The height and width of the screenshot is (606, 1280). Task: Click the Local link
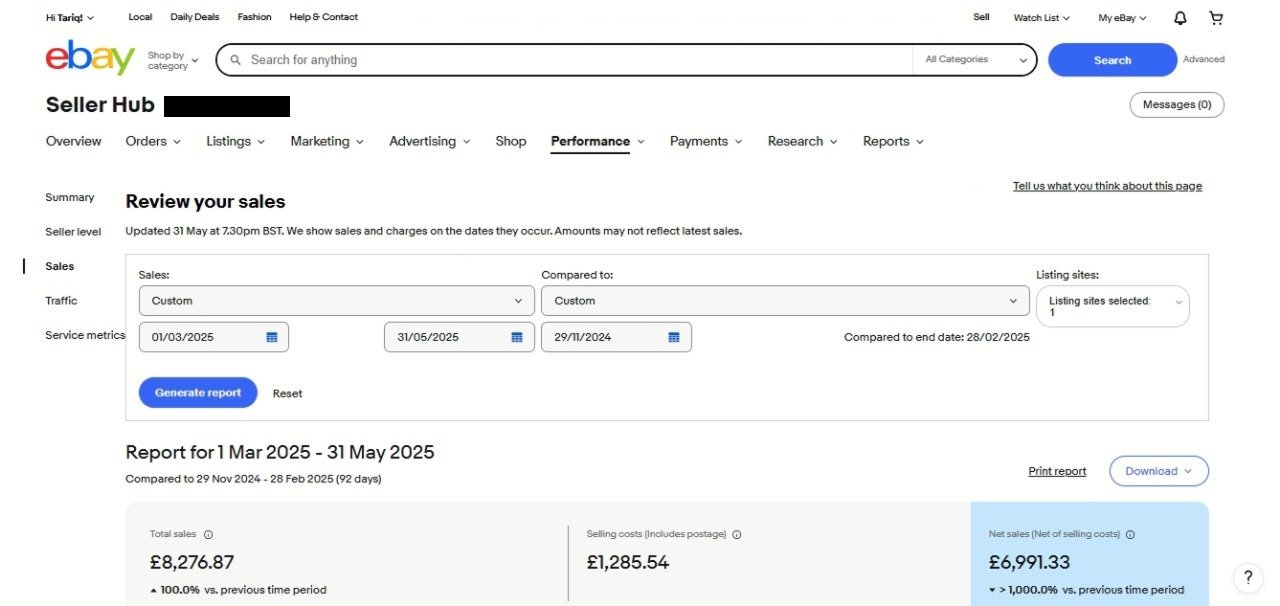[140, 17]
